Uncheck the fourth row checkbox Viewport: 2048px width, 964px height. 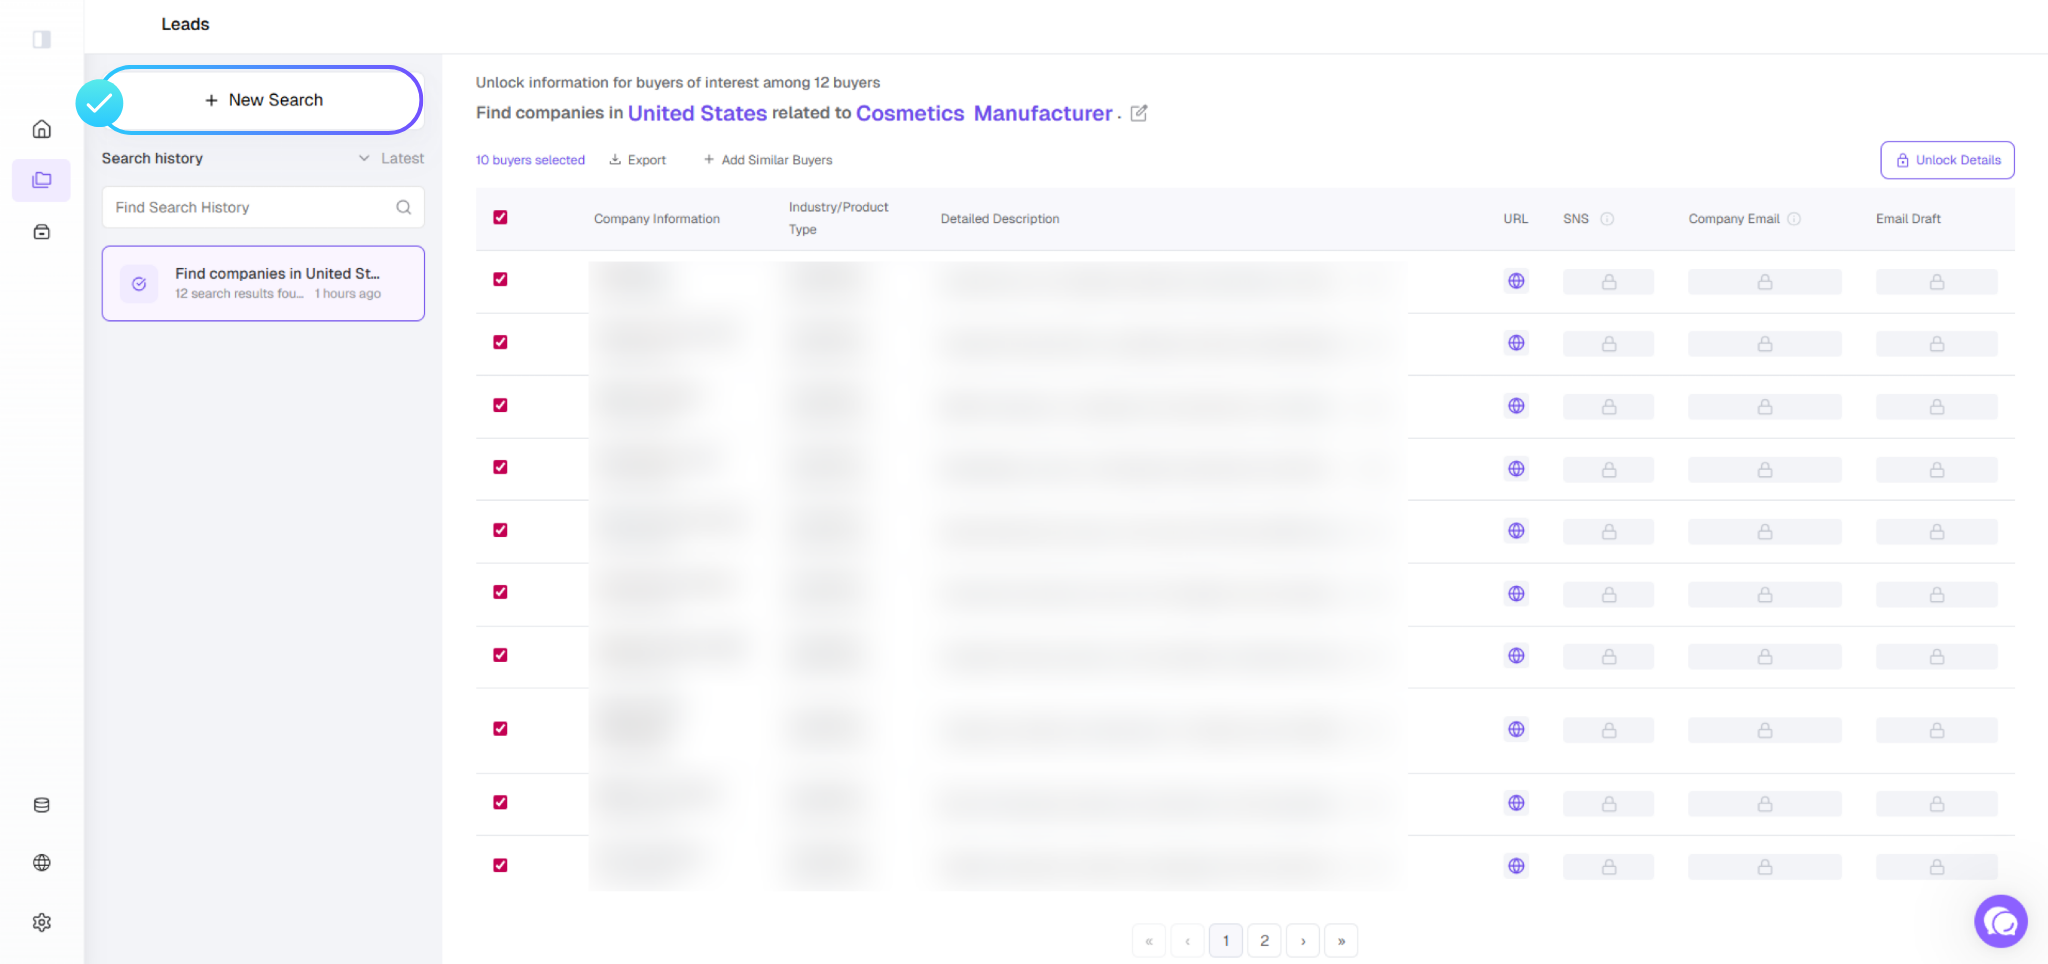500,467
